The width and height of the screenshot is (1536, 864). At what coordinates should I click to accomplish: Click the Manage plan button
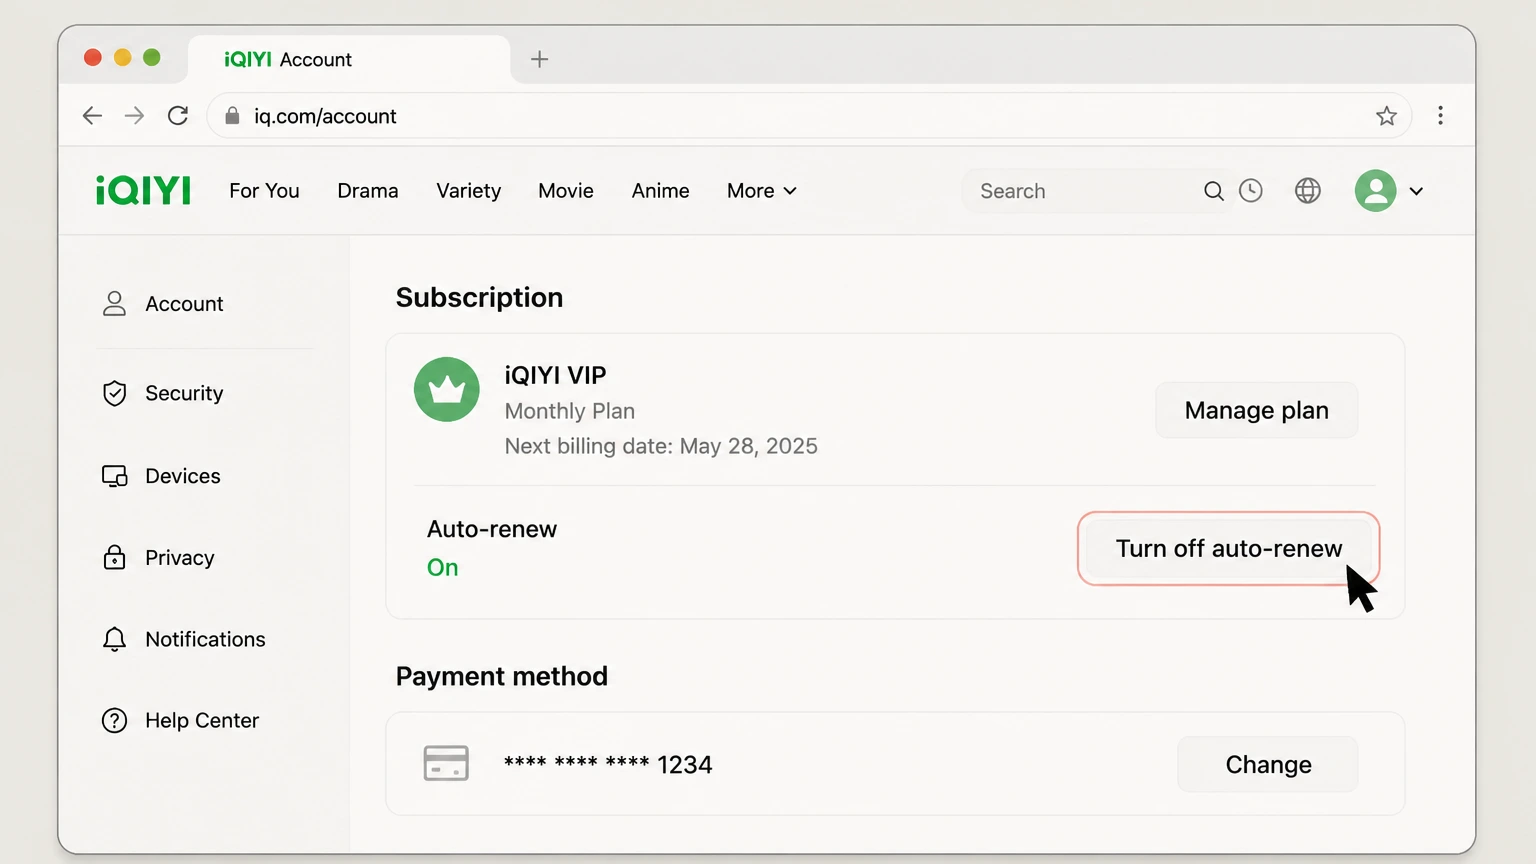[1257, 410]
